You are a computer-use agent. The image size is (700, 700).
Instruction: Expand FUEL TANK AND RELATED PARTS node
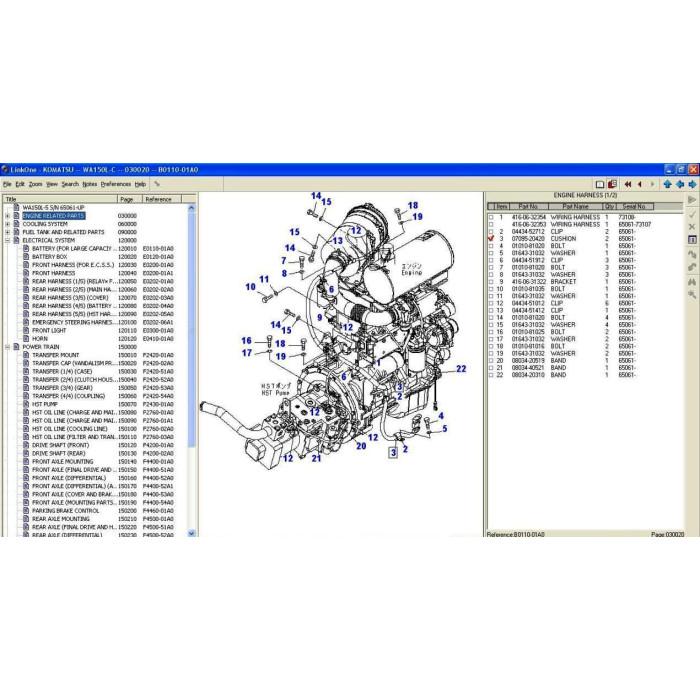tap(7, 232)
